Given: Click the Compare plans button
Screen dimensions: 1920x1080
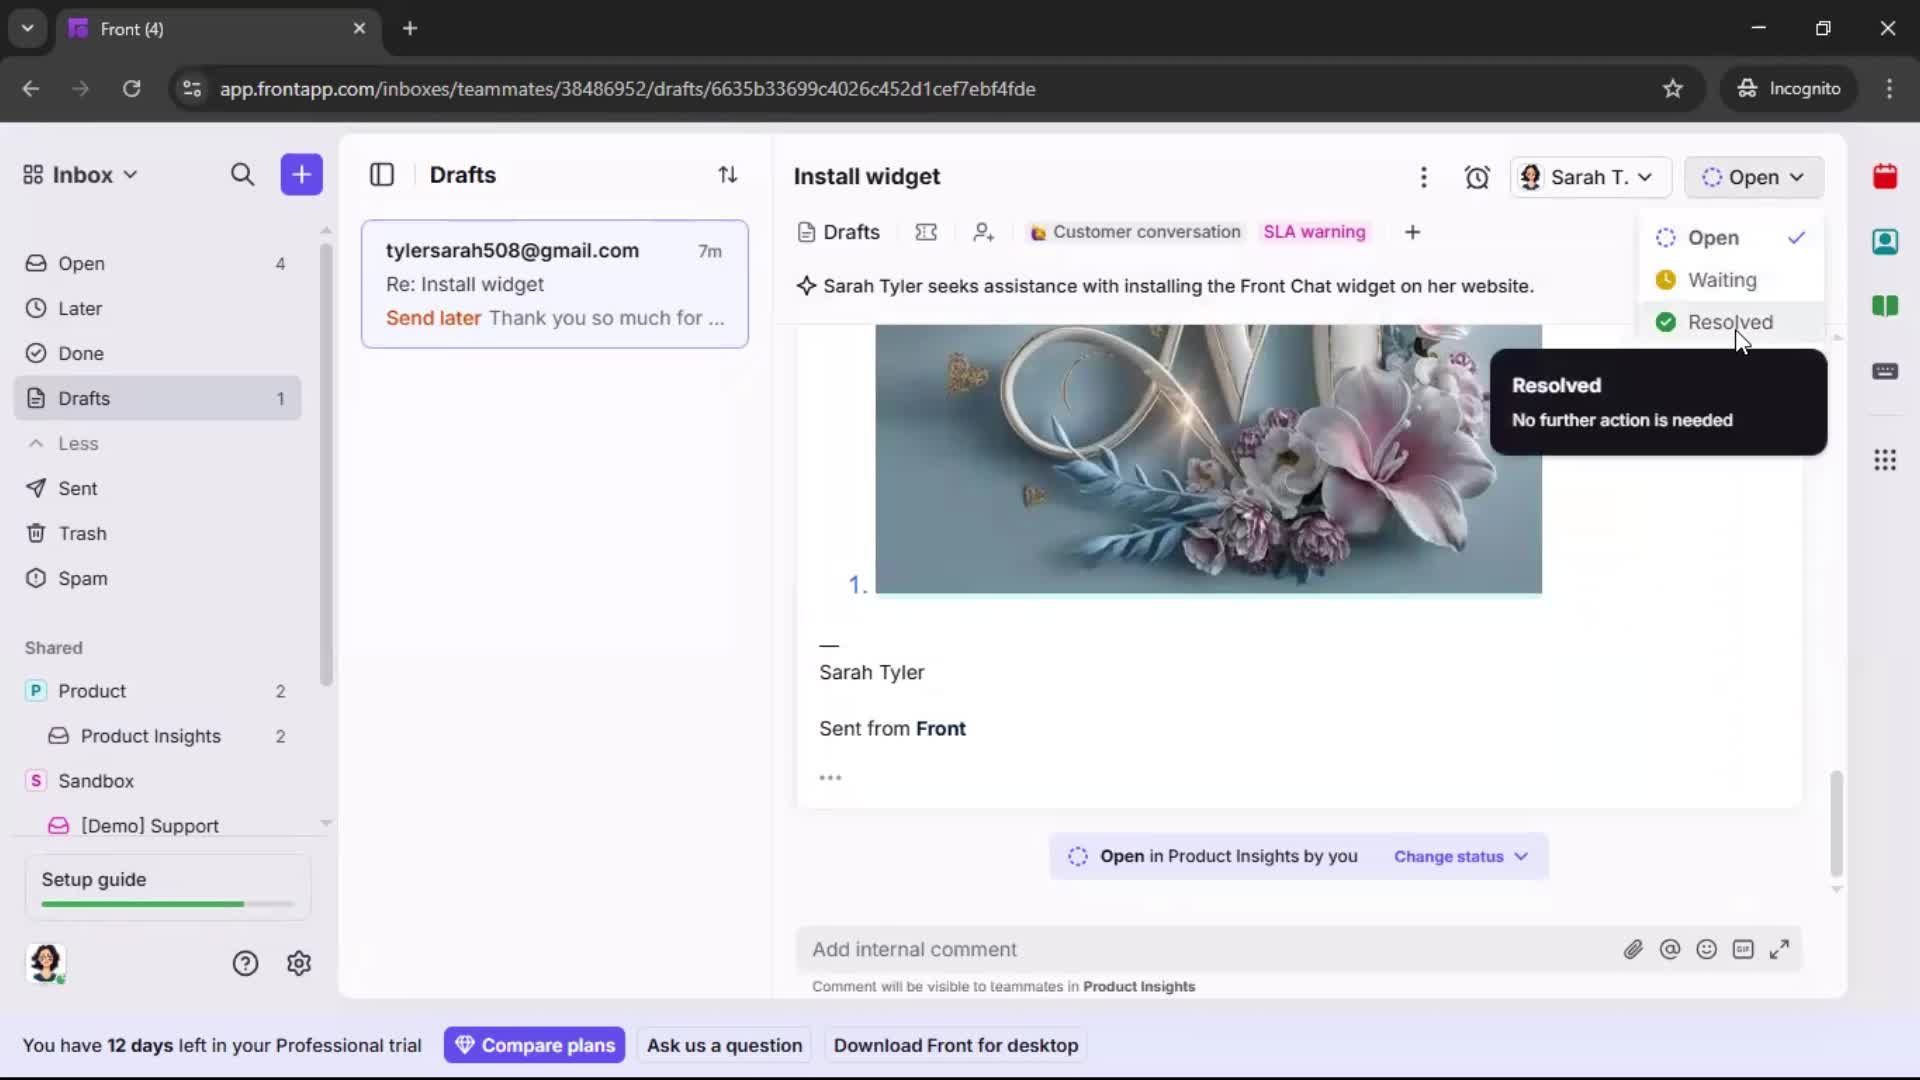Looking at the screenshot, I should (x=535, y=1045).
